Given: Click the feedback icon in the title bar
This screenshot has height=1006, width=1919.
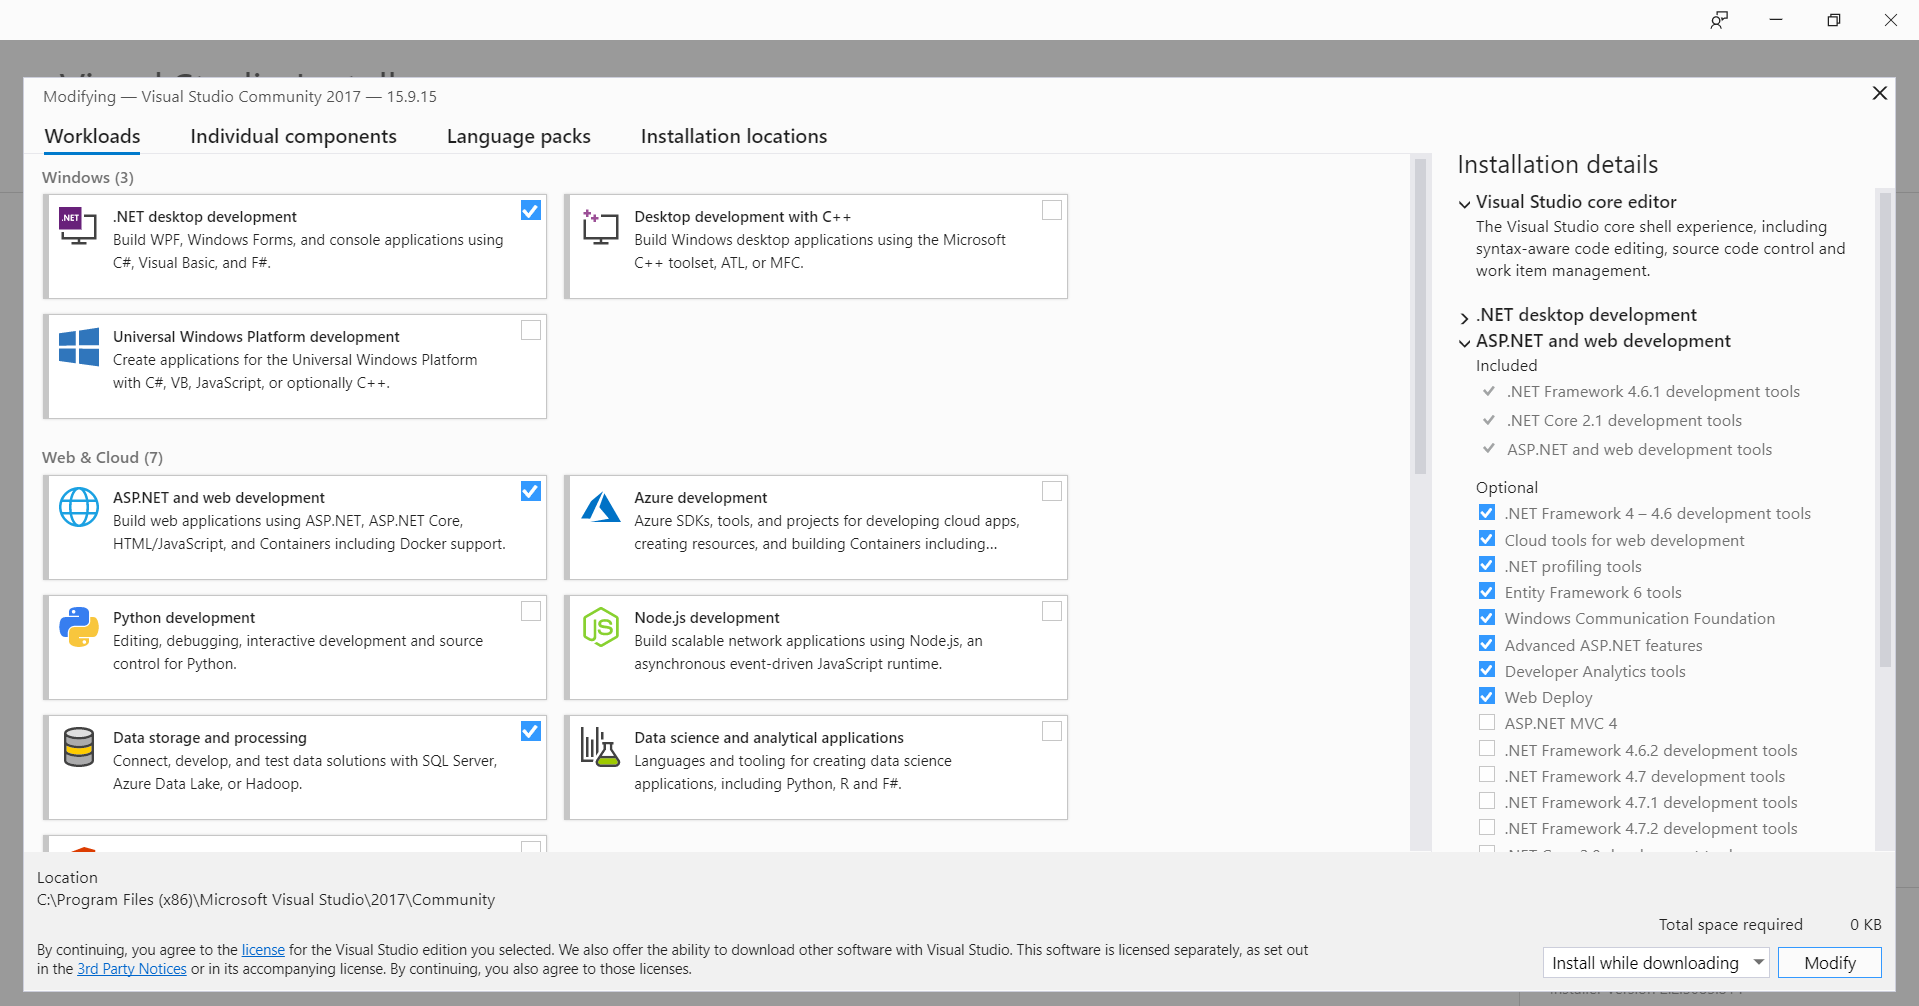Looking at the screenshot, I should point(1719,20).
